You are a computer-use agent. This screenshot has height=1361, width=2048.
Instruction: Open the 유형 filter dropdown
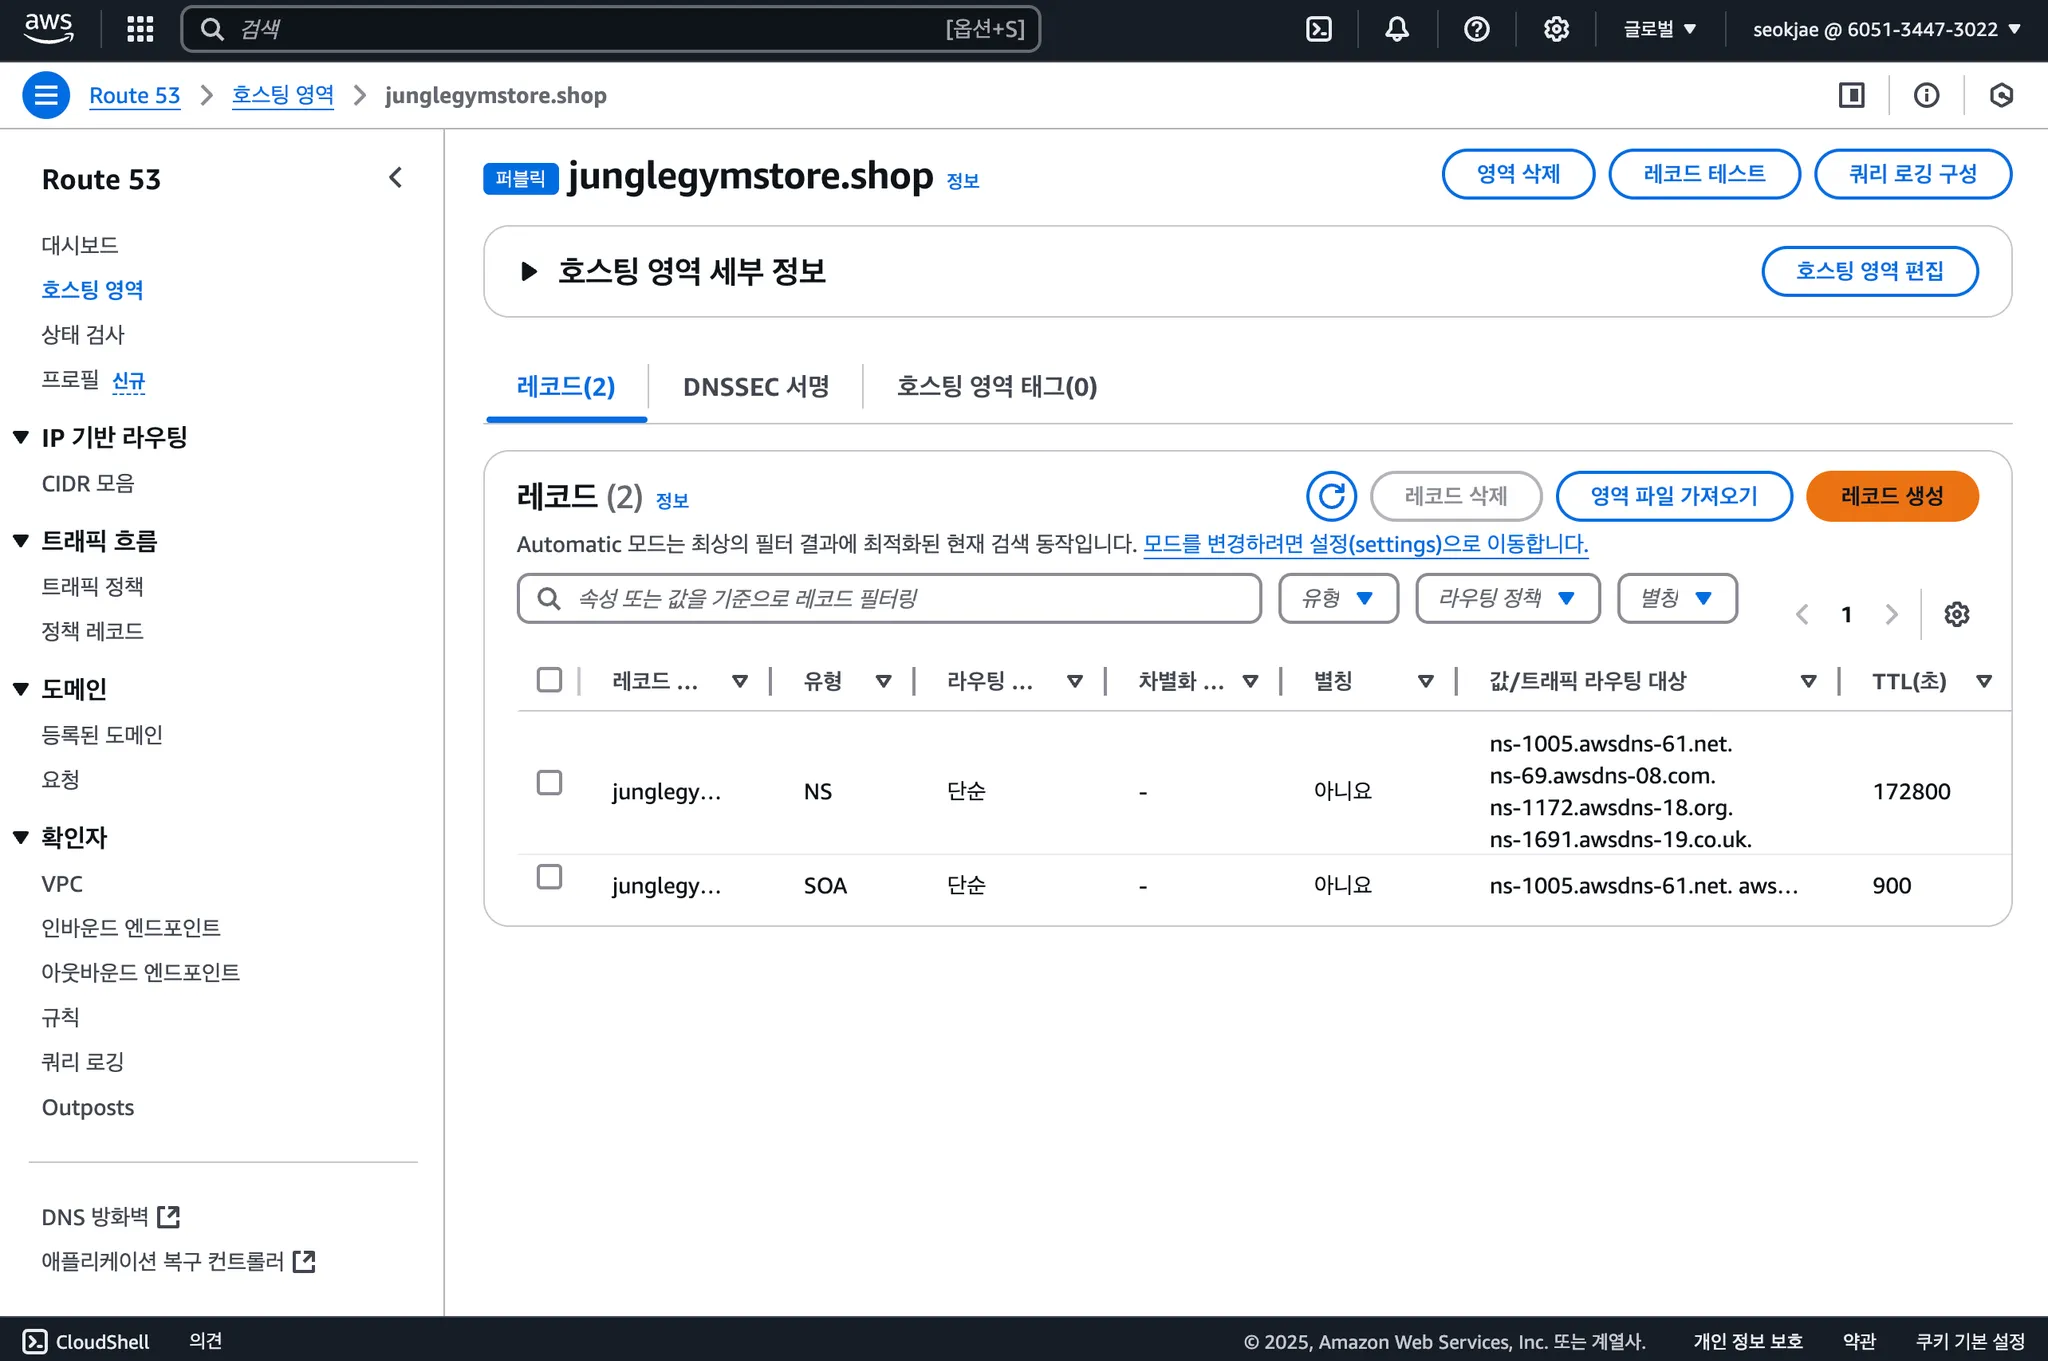(1337, 598)
